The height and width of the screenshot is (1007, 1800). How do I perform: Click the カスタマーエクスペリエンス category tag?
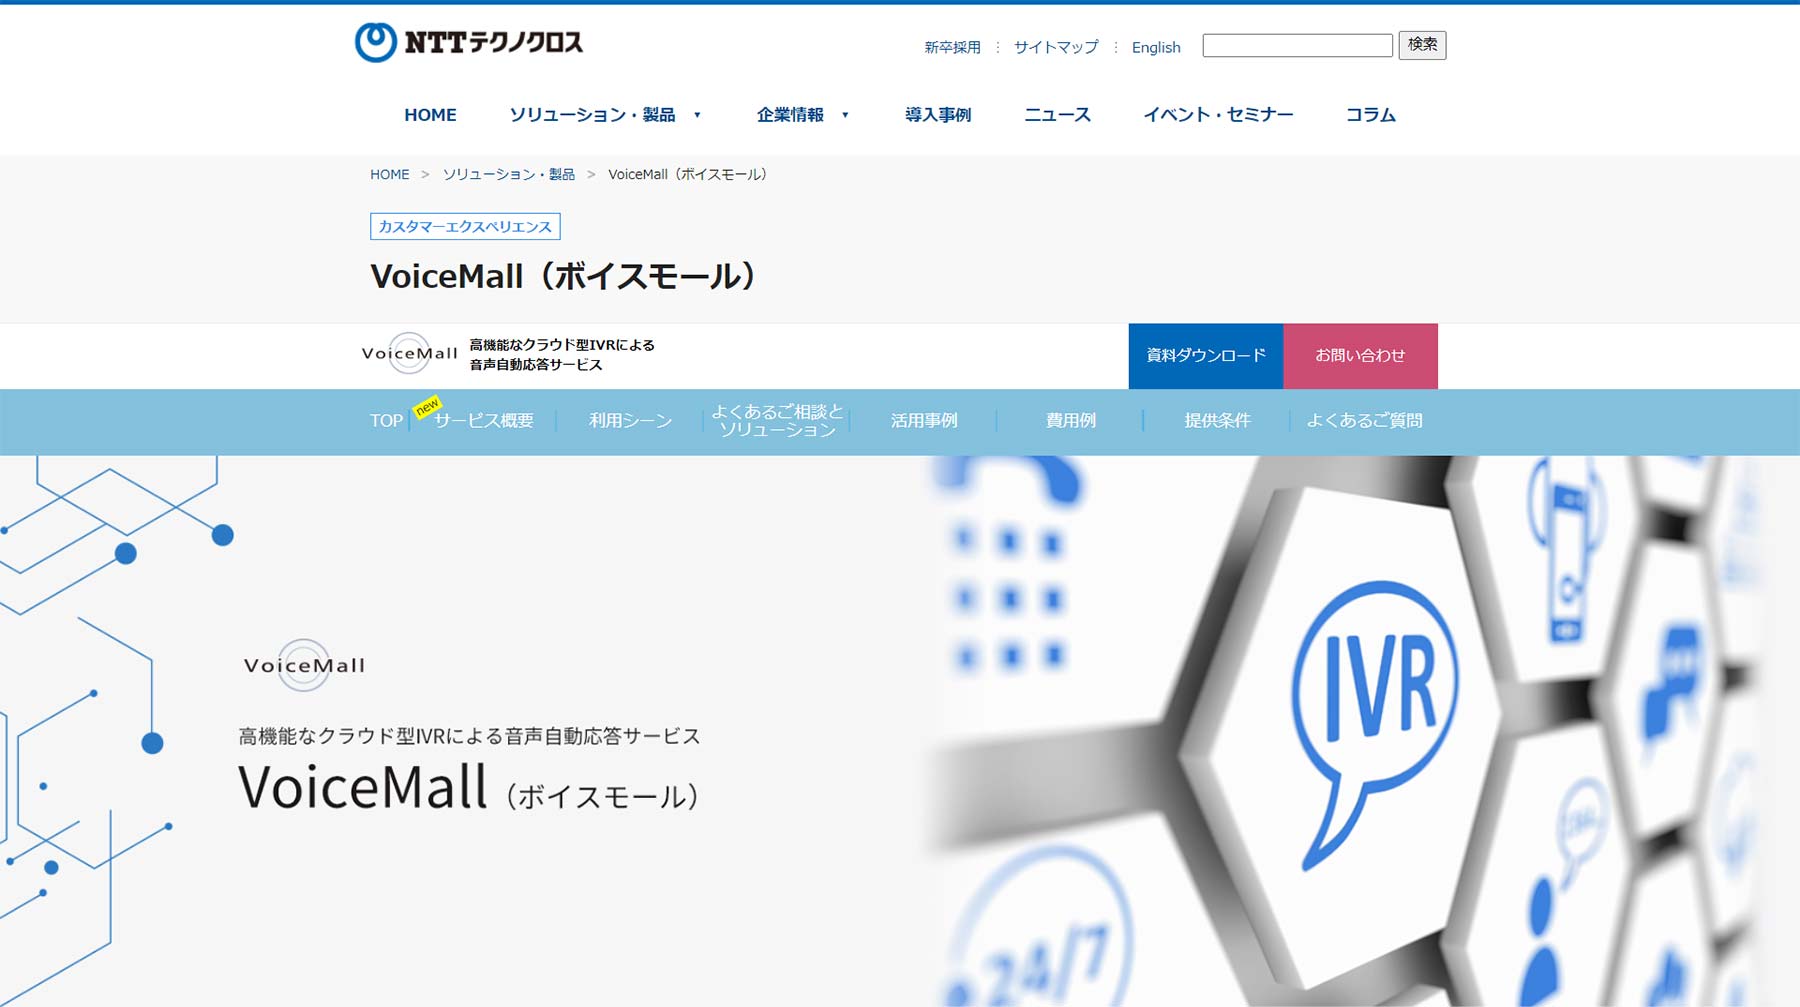pos(465,227)
